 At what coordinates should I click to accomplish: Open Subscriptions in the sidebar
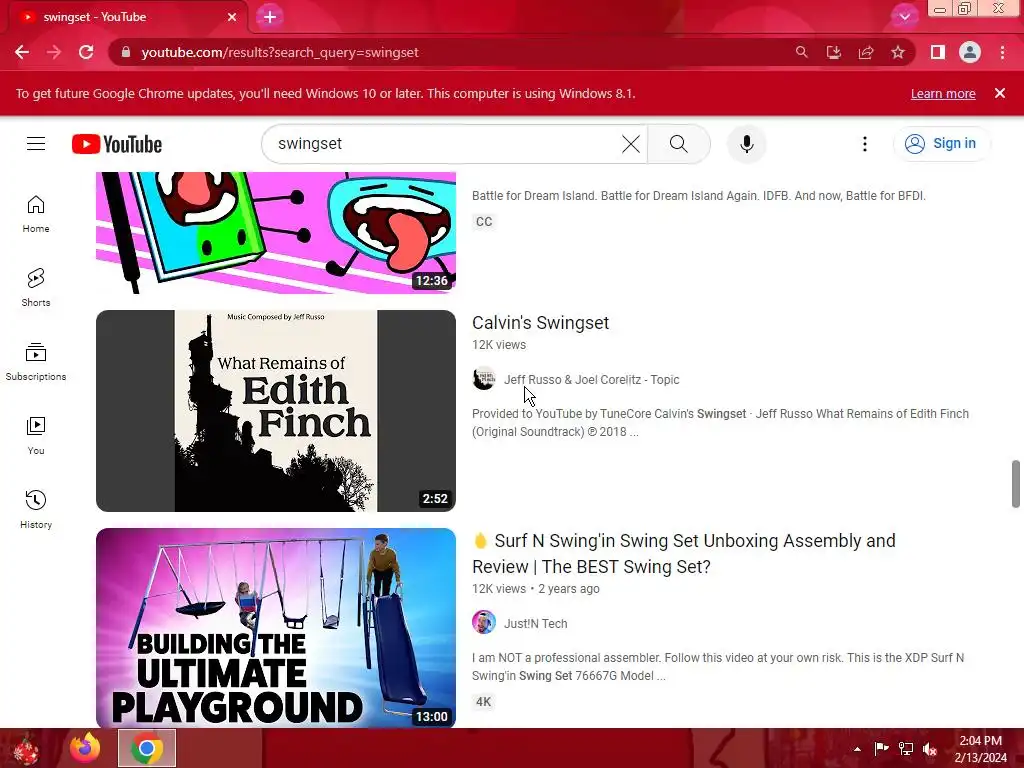tap(36, 362)
